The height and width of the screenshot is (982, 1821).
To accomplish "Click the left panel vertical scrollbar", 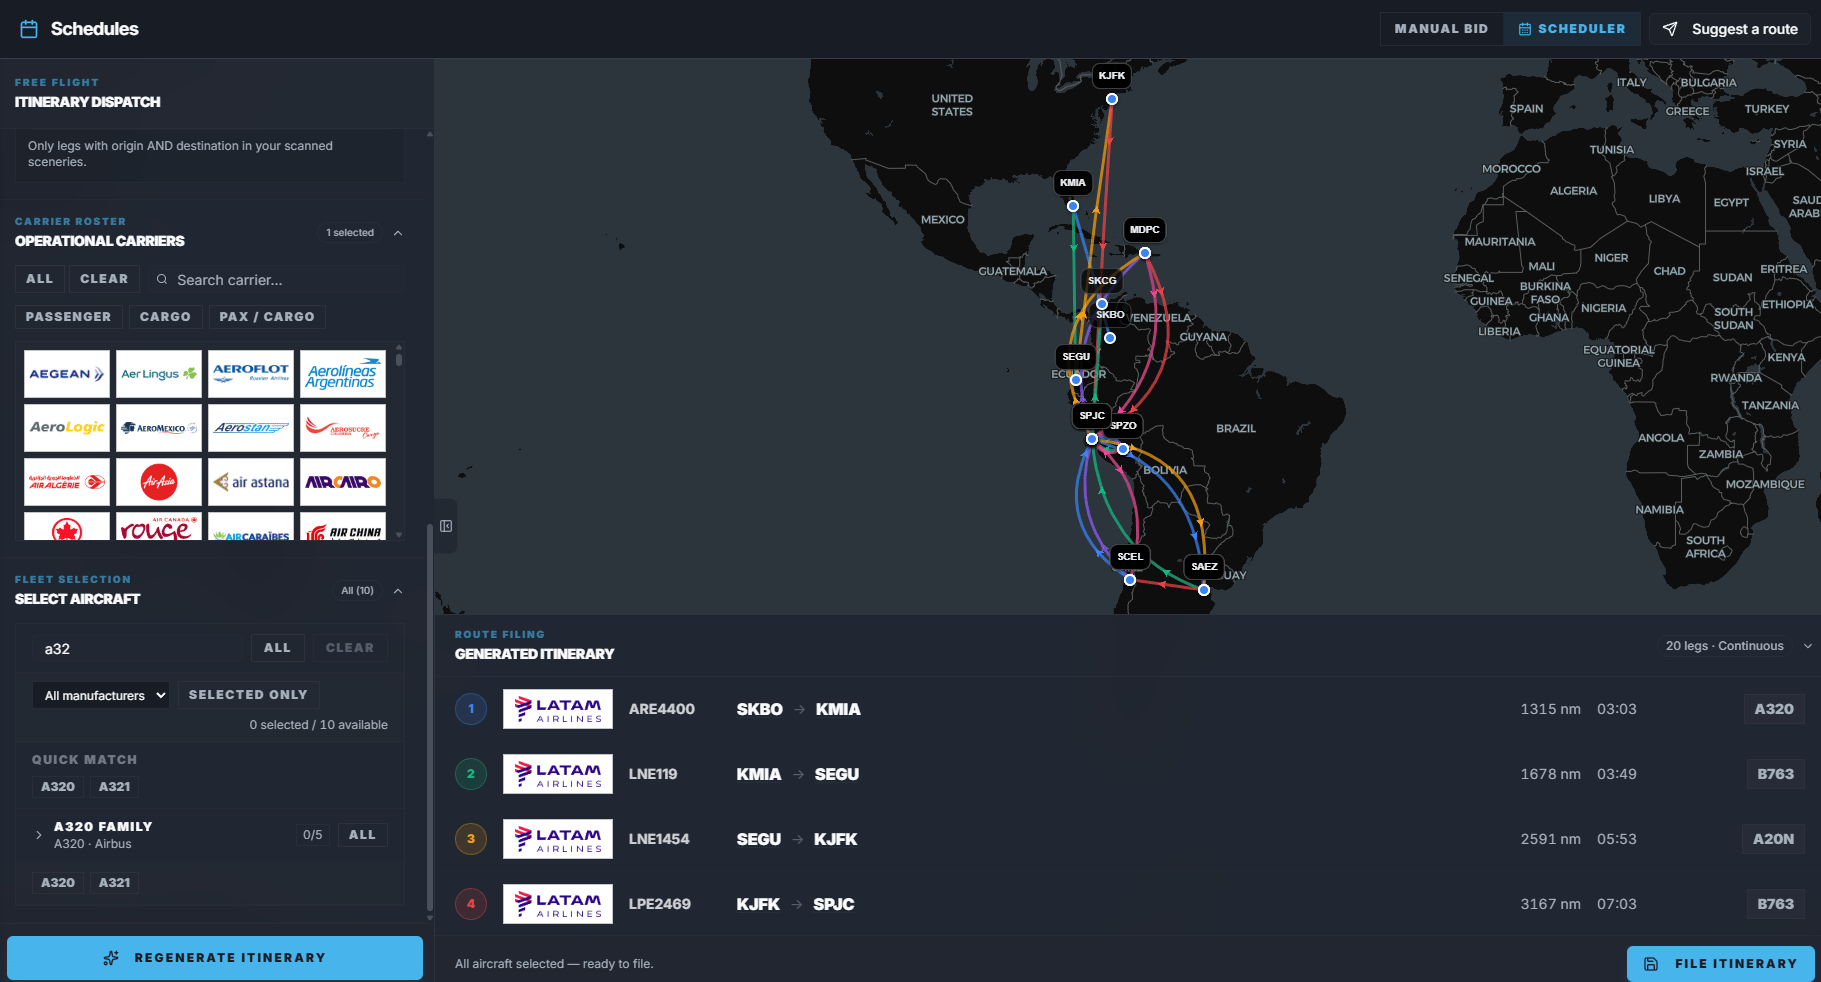I will [x=430, y=715].
